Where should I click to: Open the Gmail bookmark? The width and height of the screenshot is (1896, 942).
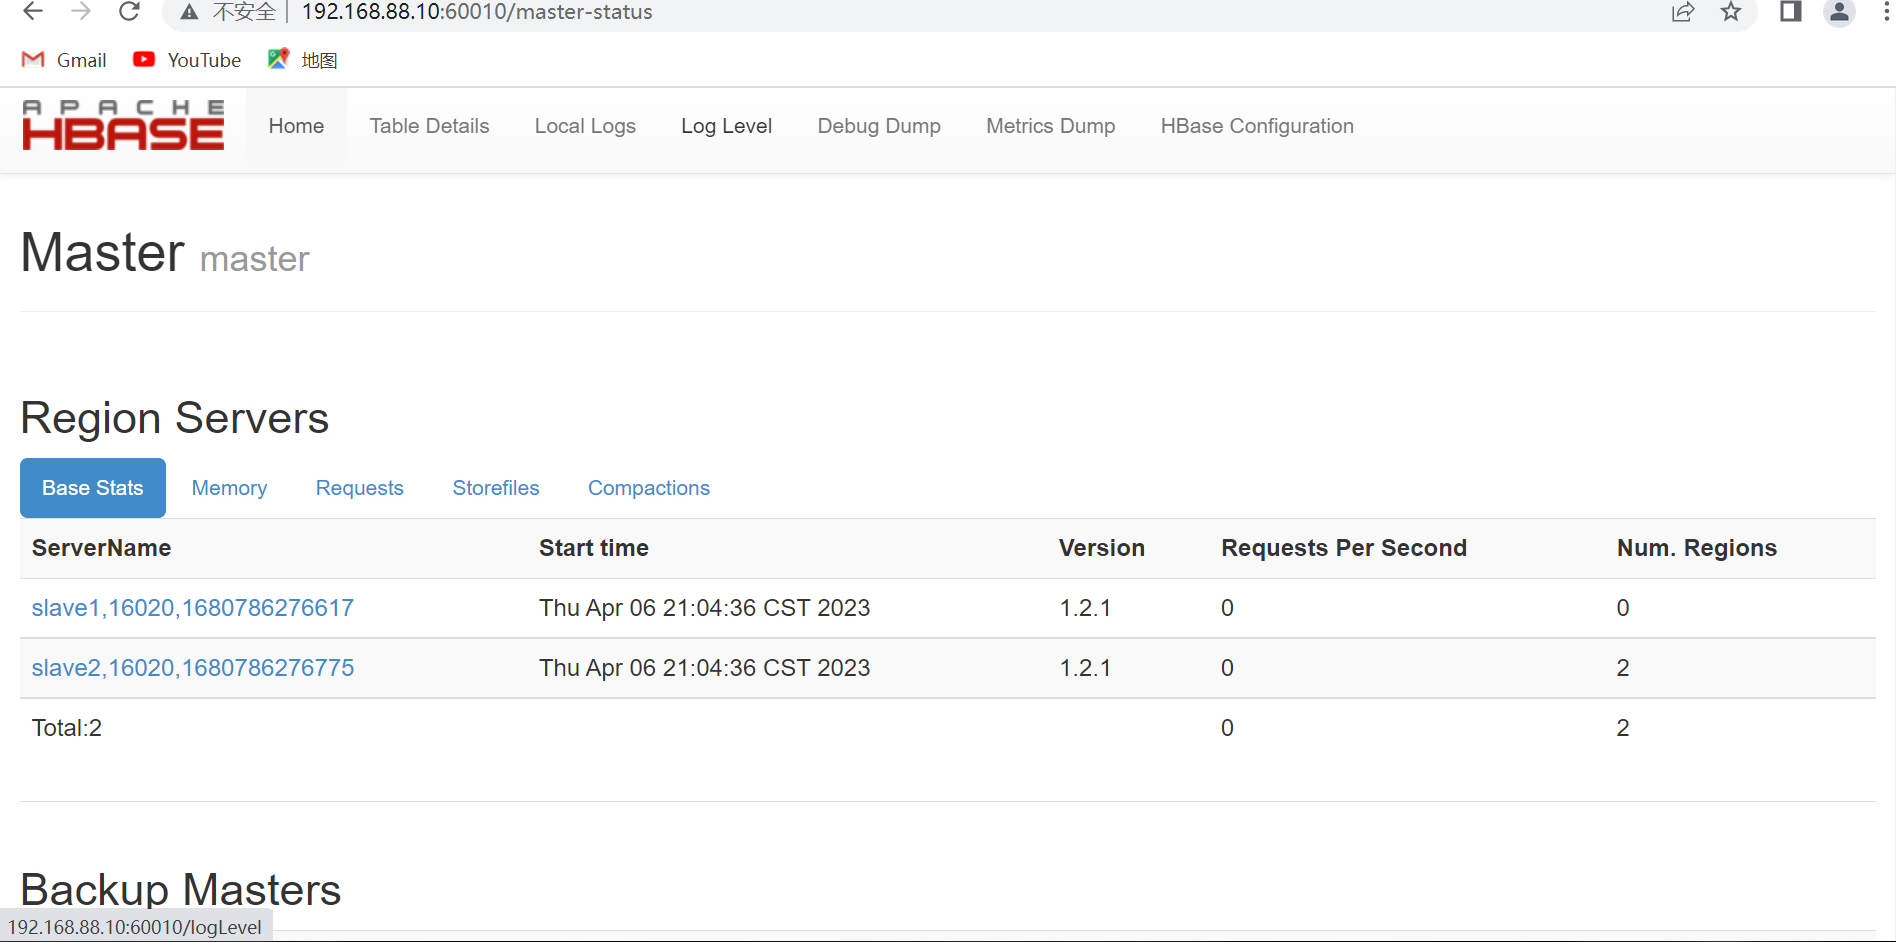click(x=64, y=60)
